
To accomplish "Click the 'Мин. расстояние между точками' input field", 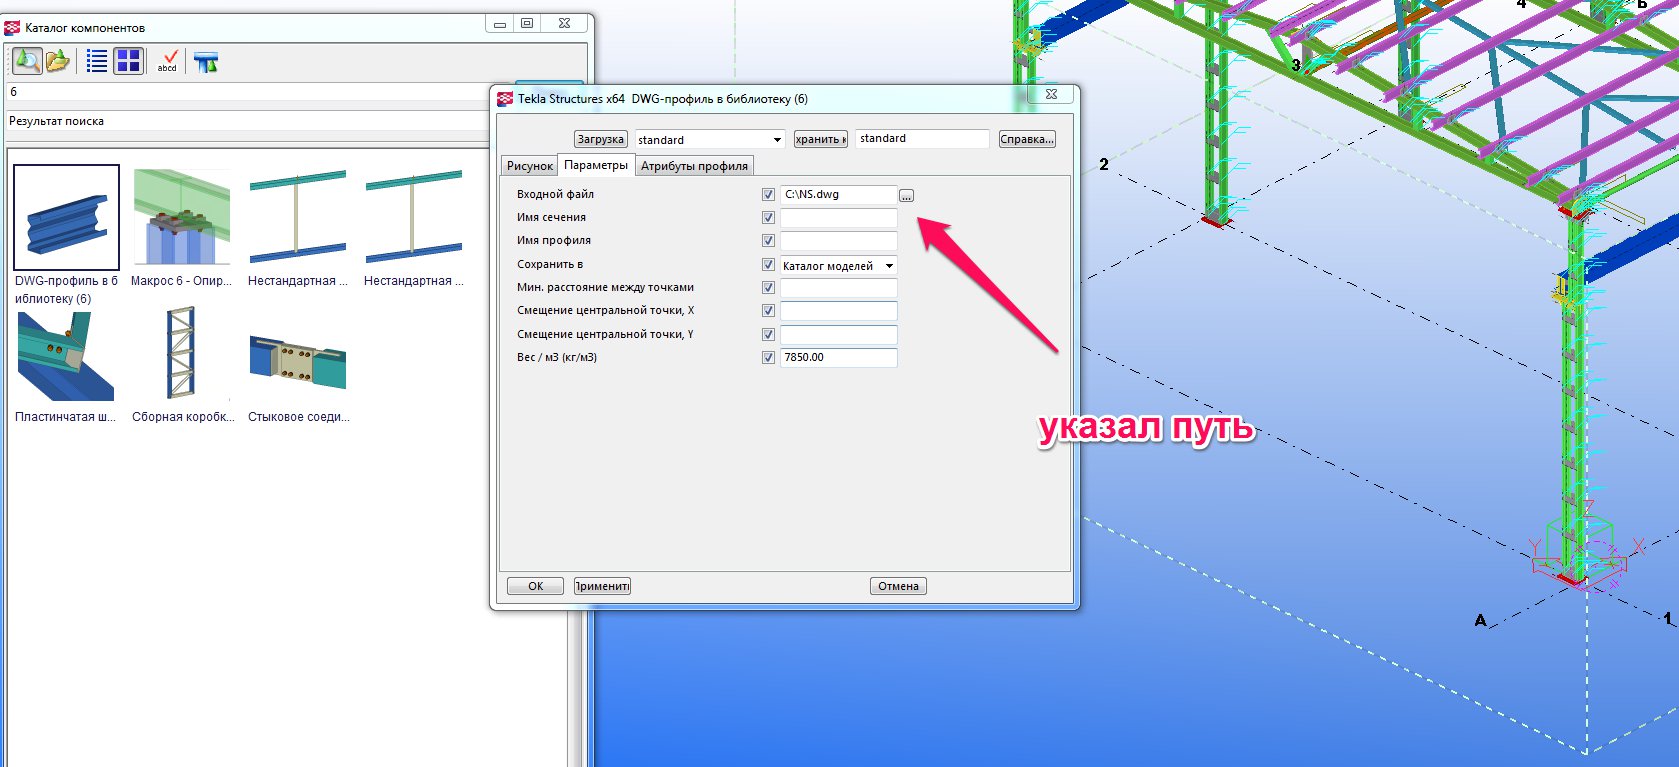I will (x=838, y=287).
